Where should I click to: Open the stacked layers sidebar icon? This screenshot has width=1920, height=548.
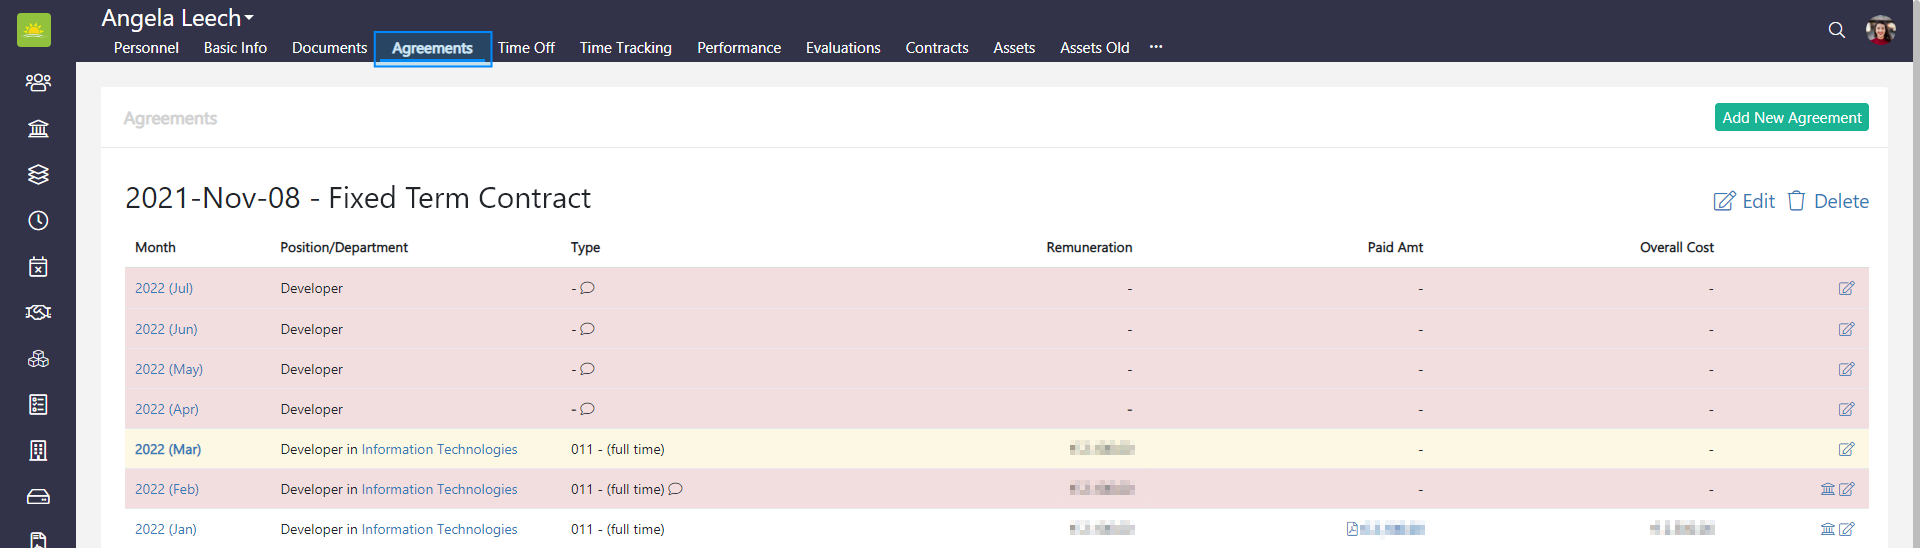(x=38, y=175)
